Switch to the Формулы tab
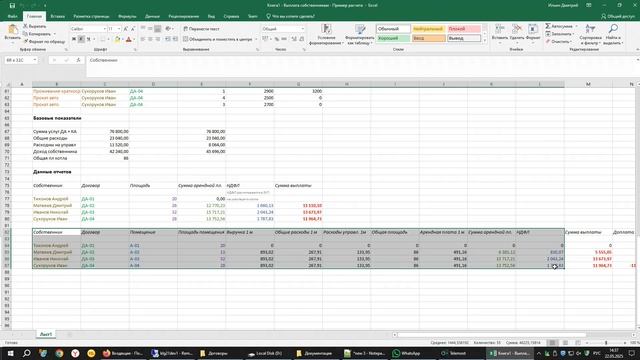640x360 pixels. (x=127, y=16)
